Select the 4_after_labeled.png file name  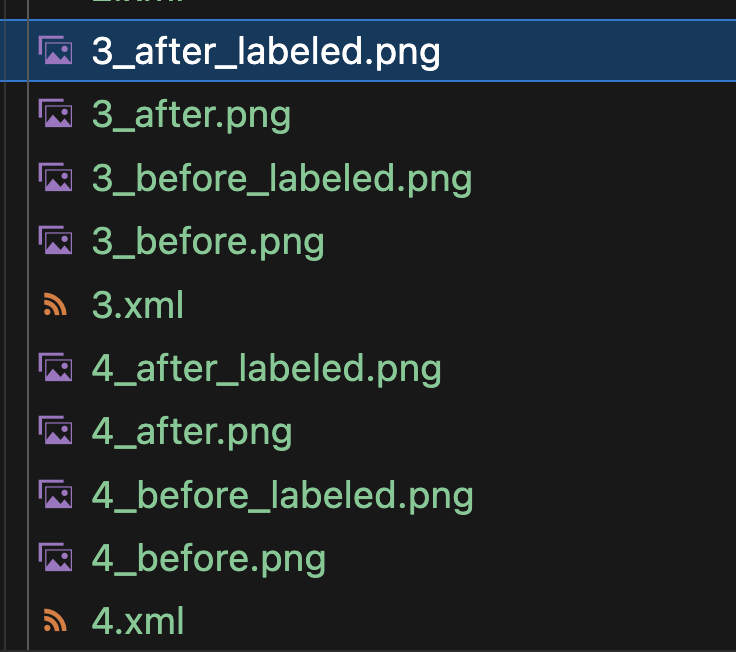point(267,369)
